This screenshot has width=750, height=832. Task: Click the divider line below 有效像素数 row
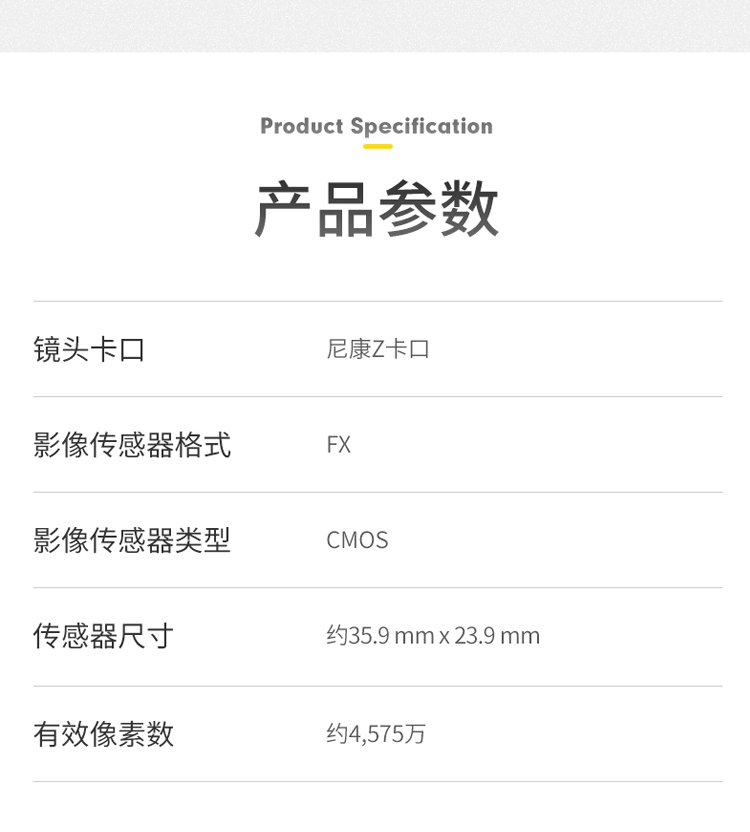pos(378,781)
